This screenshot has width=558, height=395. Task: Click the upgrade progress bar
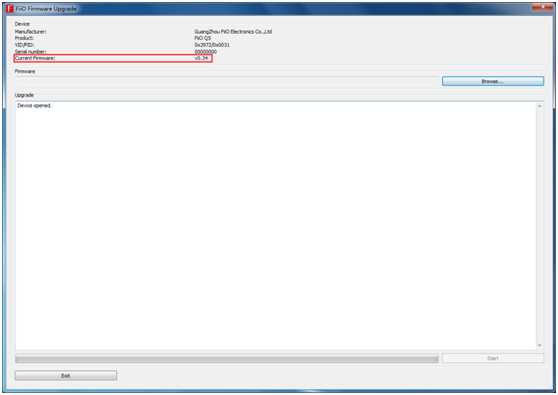coord(226,358)
